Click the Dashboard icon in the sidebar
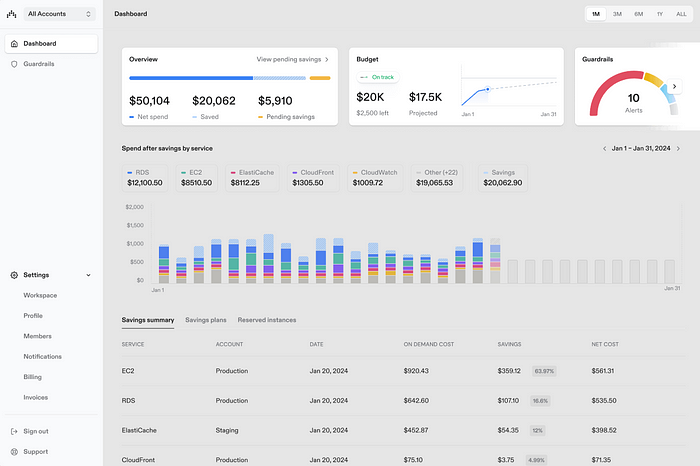This screenshot has height=466, width=700. point(14,44)
